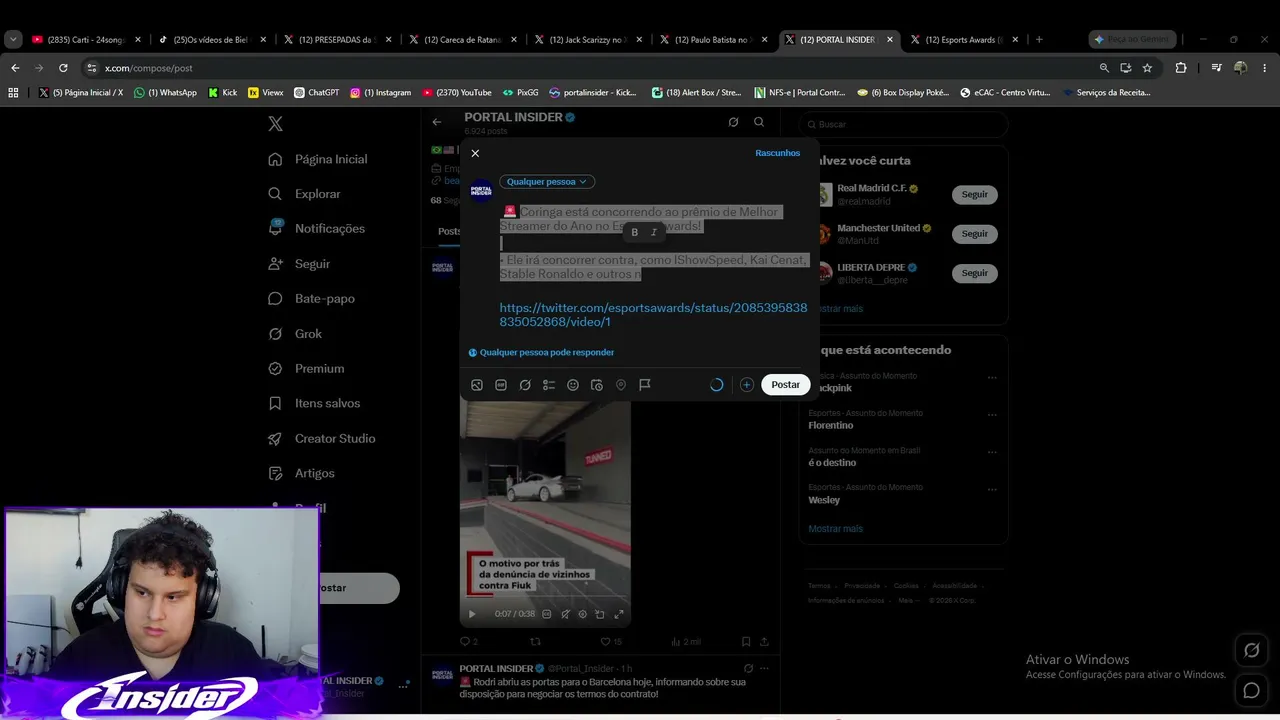Go back using the profile back arrow
This screenshot has height=720, width=1280.
[x=437, y=122]
